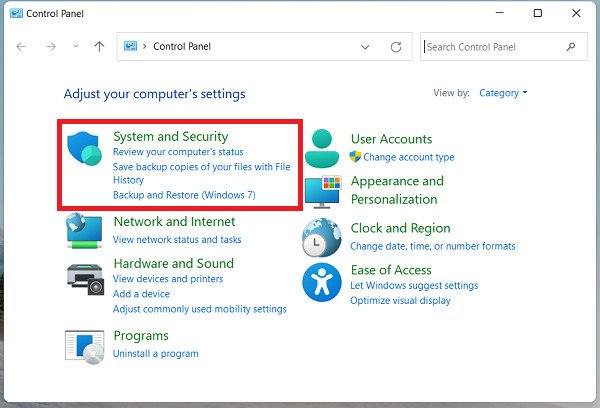Open the User Accounts person icon
Screen dimensions: 600x408
322,148
